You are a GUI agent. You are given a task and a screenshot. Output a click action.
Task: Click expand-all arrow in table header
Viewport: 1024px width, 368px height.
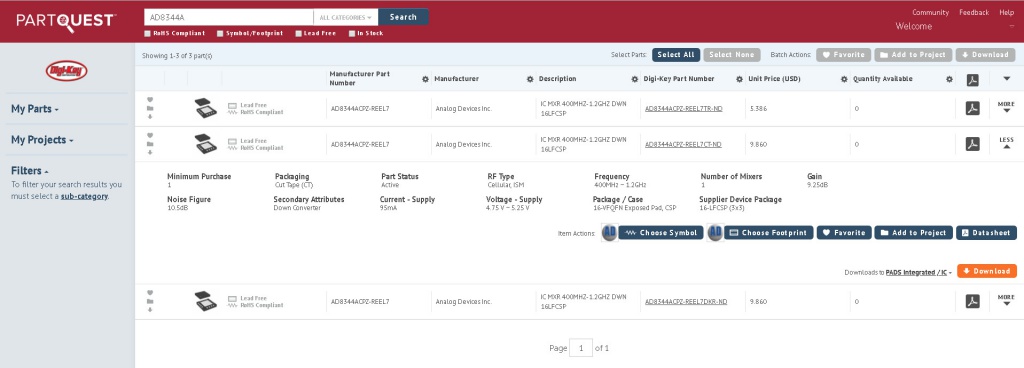pyautogui.click(x=1006, y=79)
